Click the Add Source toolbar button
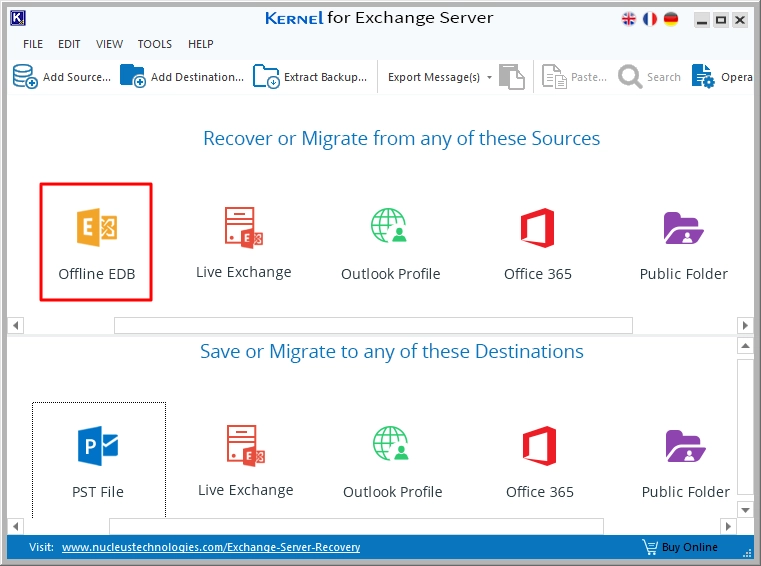Viewport: 761px width, 566px height. click(x=62, y=77)
